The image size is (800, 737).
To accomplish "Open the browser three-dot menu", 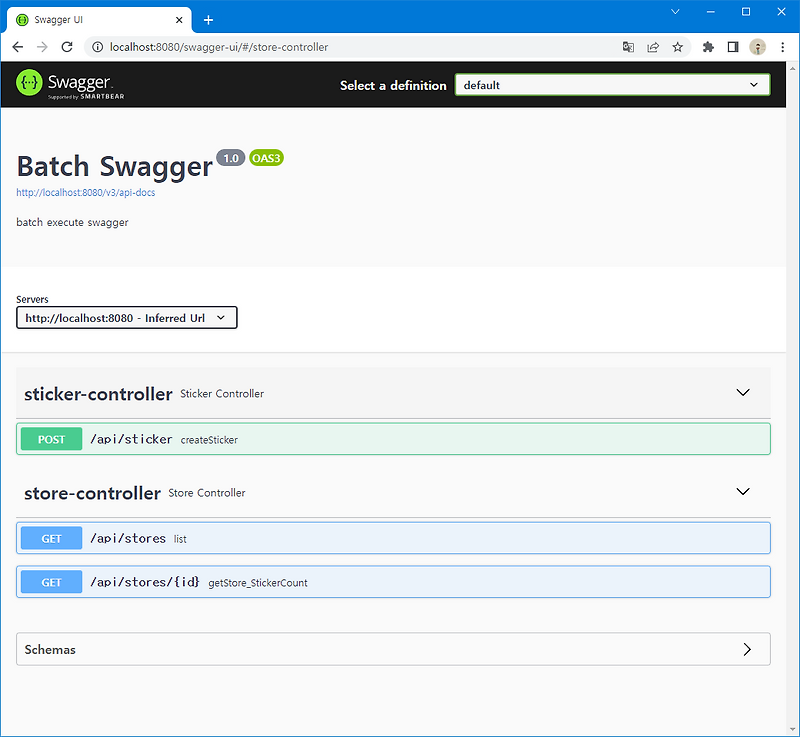I will pyautogui.click(x=783, y=46).
